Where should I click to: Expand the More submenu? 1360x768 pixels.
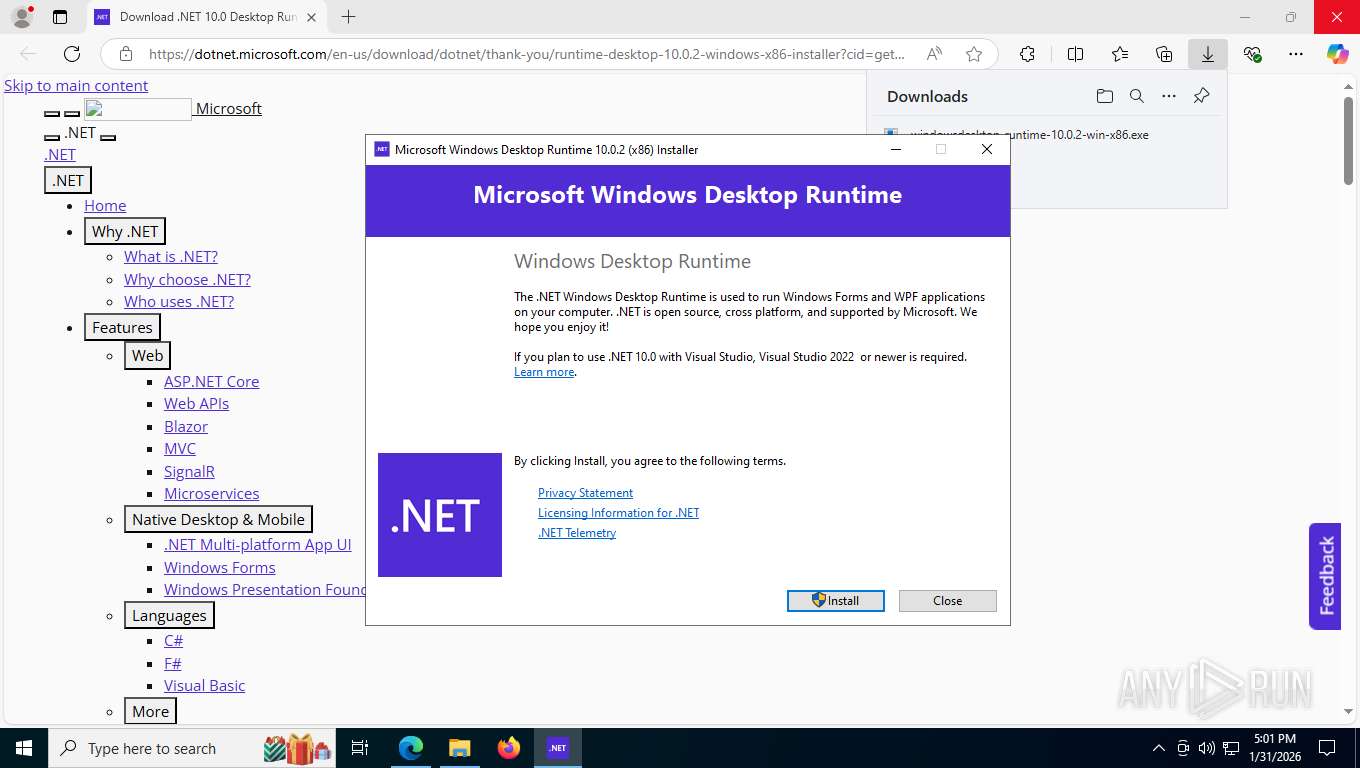150,711
